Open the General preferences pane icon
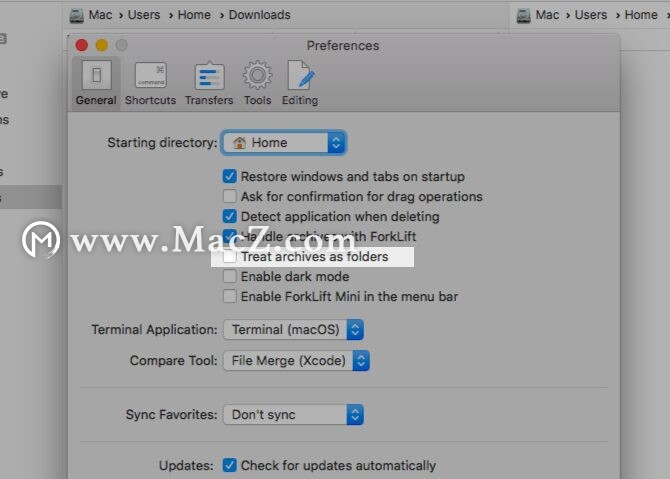The height and width of the screenshot is (479, 670). point(97,75)
